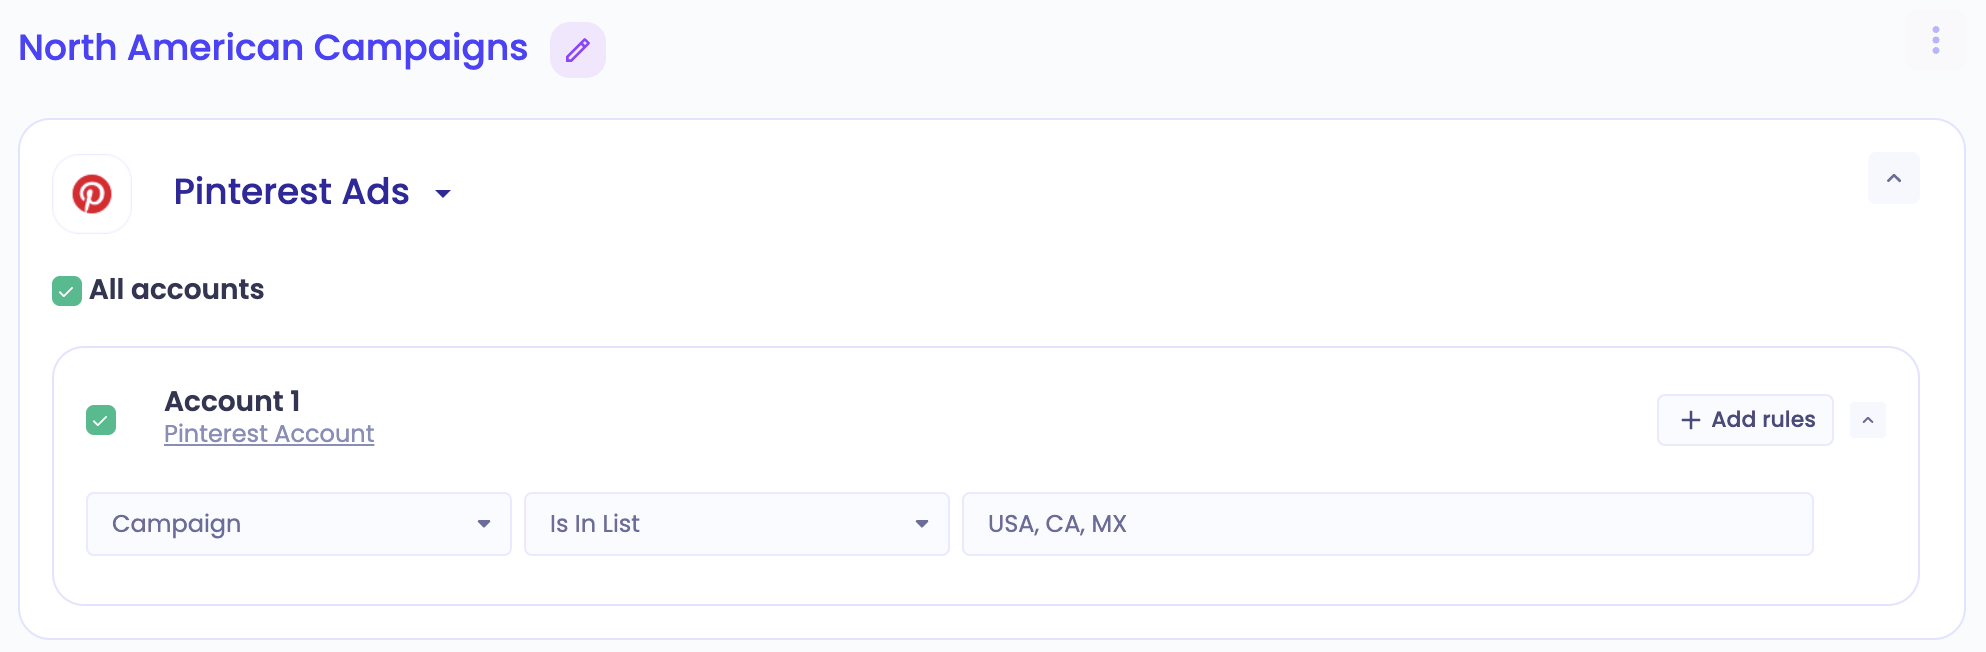Click the arrow on Campaign dropdown

pyautogui.click(x=484, y=524)
